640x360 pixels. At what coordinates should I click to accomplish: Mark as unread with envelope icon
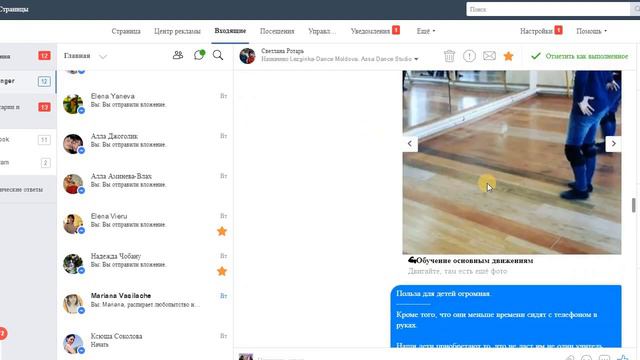pyautogui.click(x=489, y=56)
